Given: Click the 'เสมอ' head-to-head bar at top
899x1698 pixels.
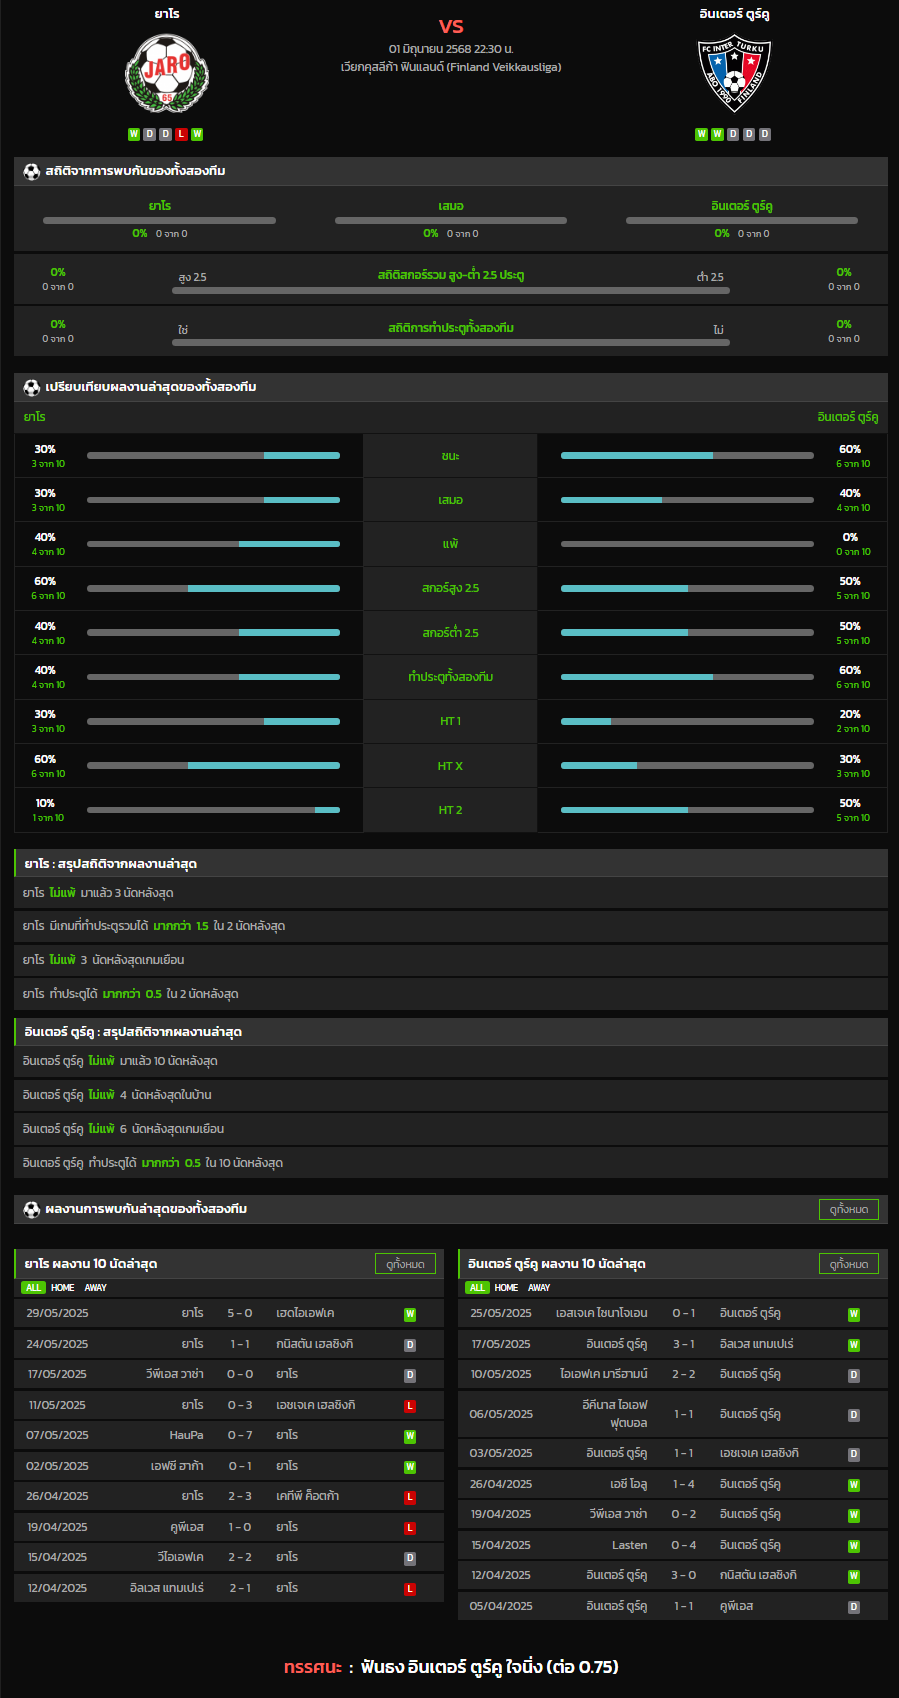Looking at the screenshot, I should pyautogui.click(x=451, y=220).
